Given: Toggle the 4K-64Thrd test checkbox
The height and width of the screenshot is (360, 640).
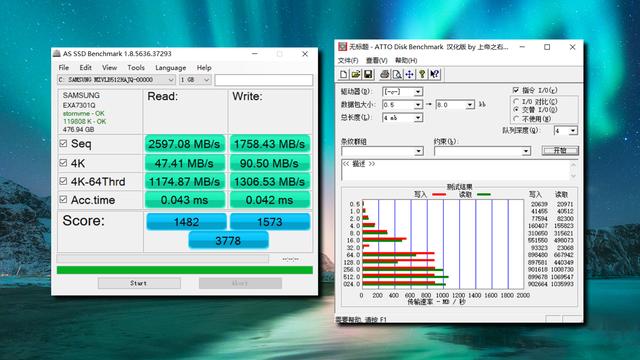Looking at the screenshot, I should (x=63, y=181).
